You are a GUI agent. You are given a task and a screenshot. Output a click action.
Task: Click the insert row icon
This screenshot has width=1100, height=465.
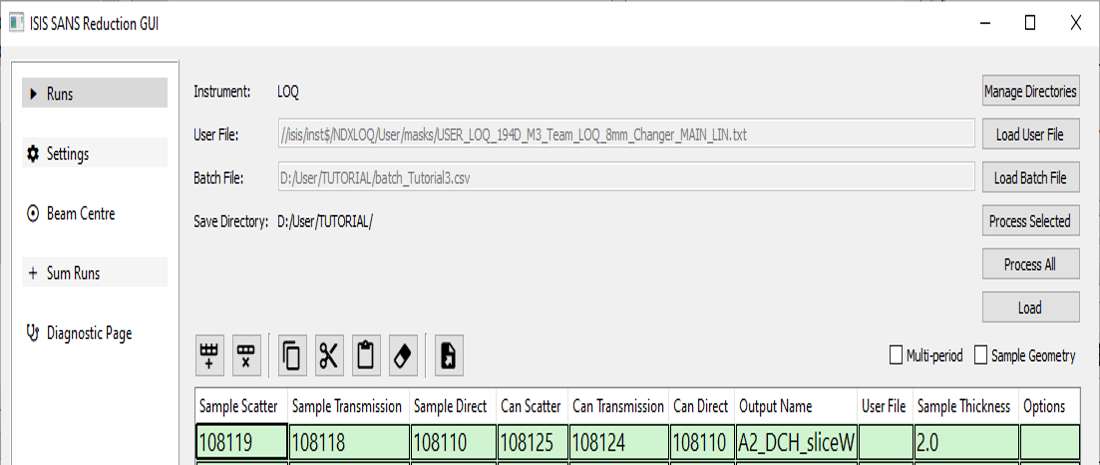[210, 356]
